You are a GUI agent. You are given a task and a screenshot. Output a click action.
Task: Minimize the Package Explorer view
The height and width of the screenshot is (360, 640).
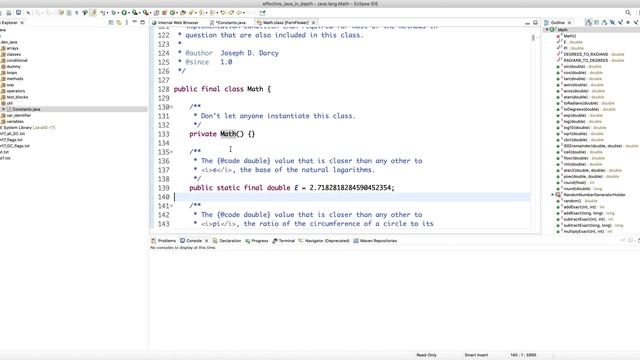coord(135,22)
